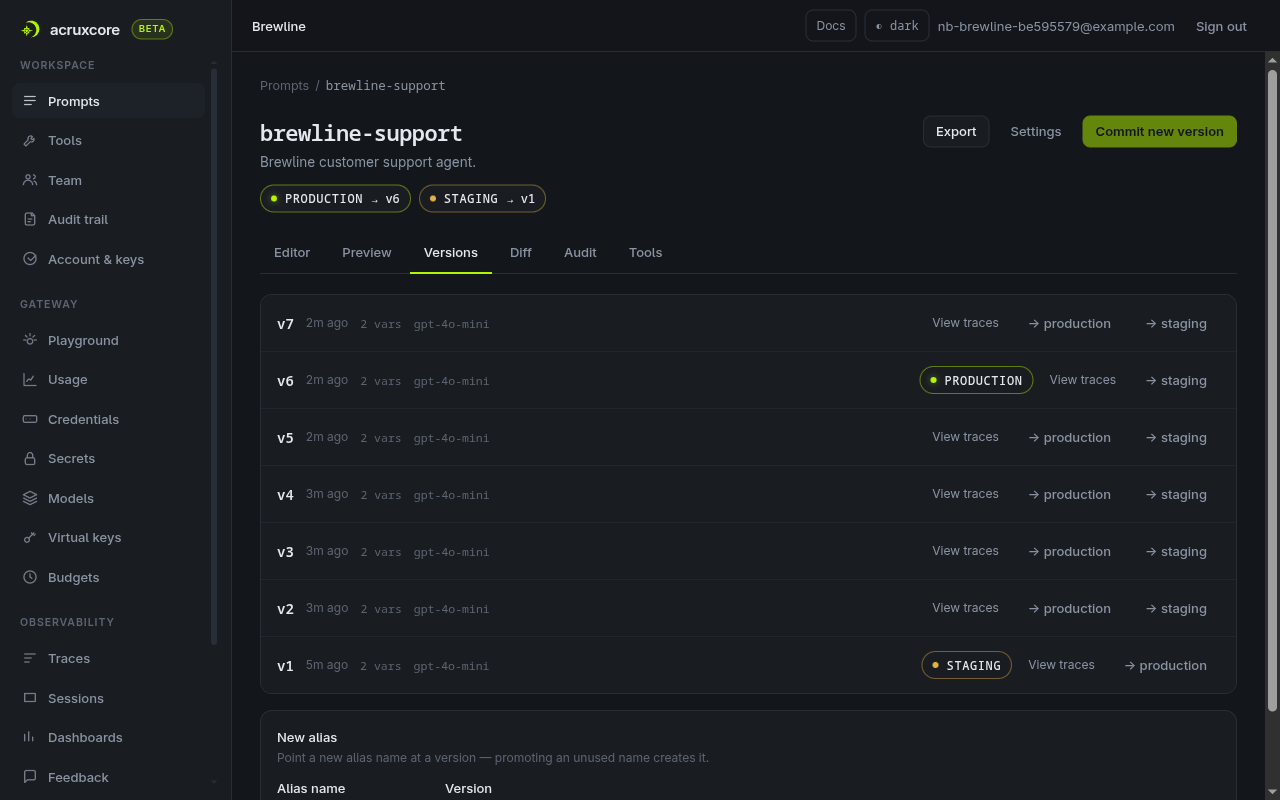Click the PRODUCTION → v6 alias badge
Image resolution: width=1280 pixels, height=800 pixels.
(335, 199)
